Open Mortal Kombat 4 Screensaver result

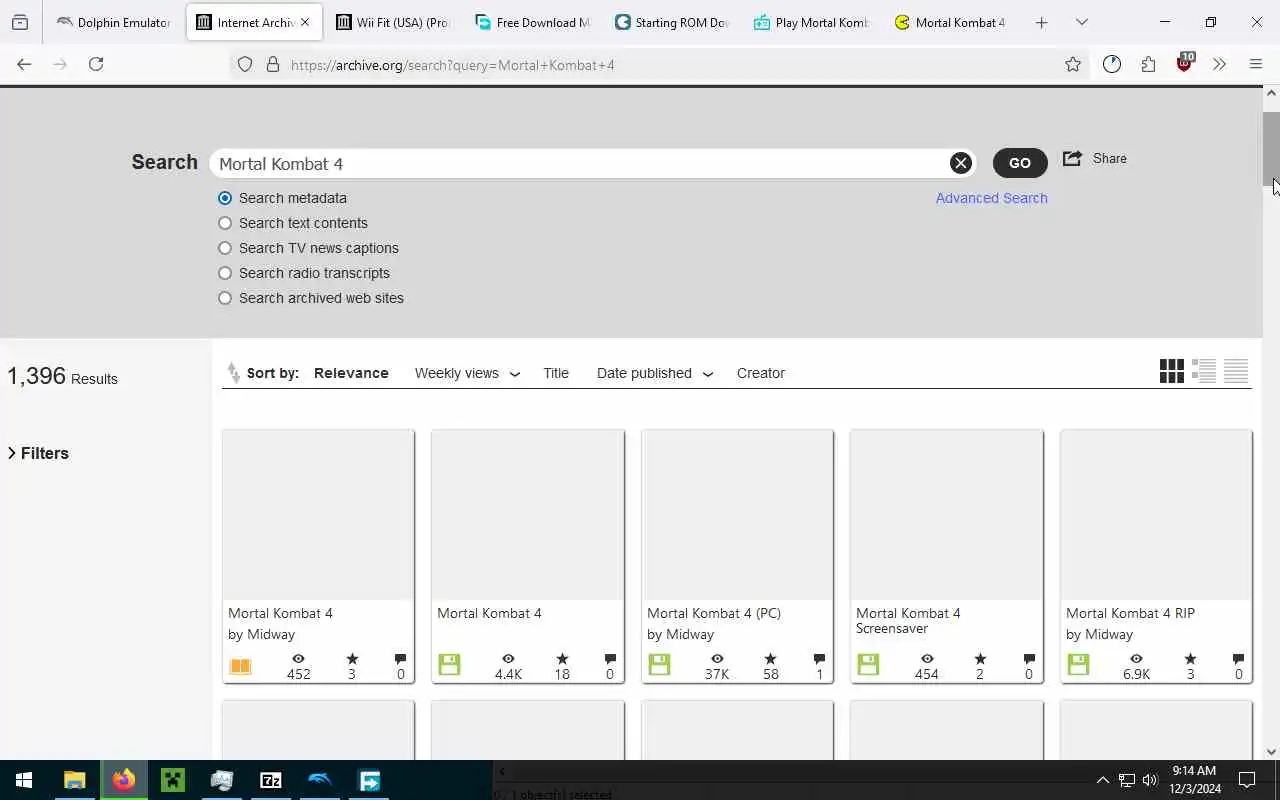tap(946, 556)
